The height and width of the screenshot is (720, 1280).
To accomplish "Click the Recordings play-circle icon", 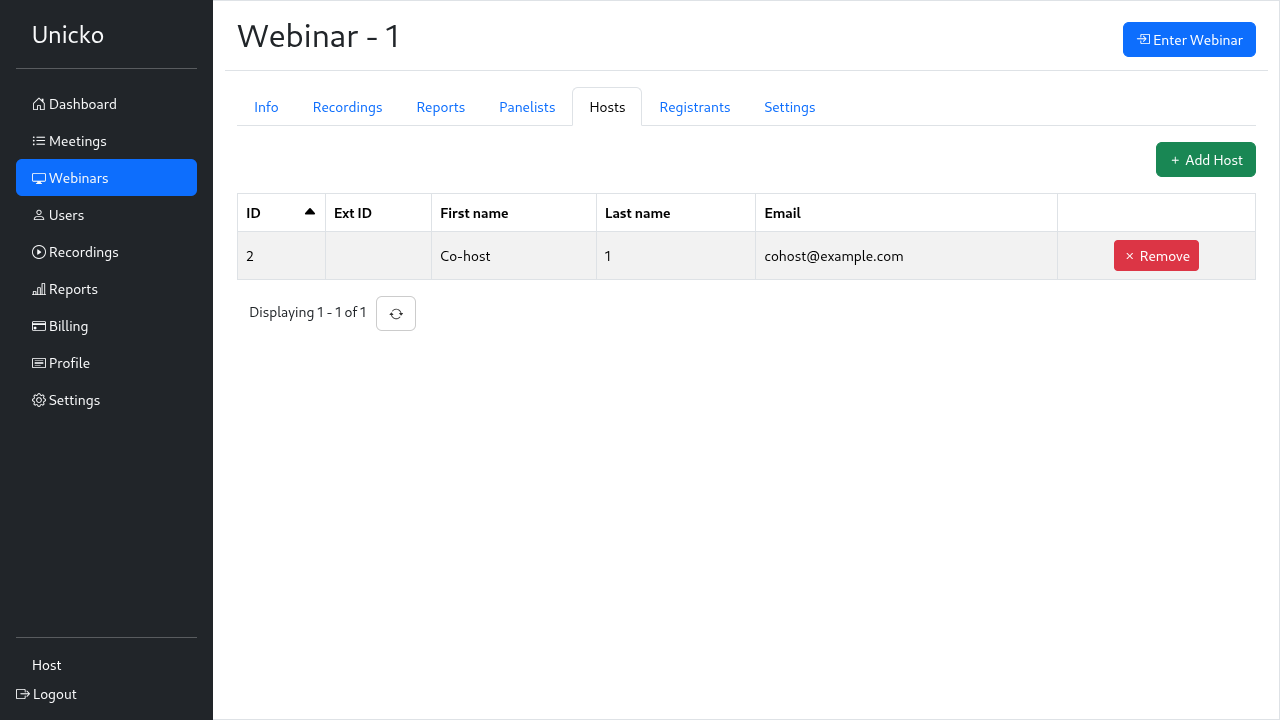I will [x=39, y=252].
